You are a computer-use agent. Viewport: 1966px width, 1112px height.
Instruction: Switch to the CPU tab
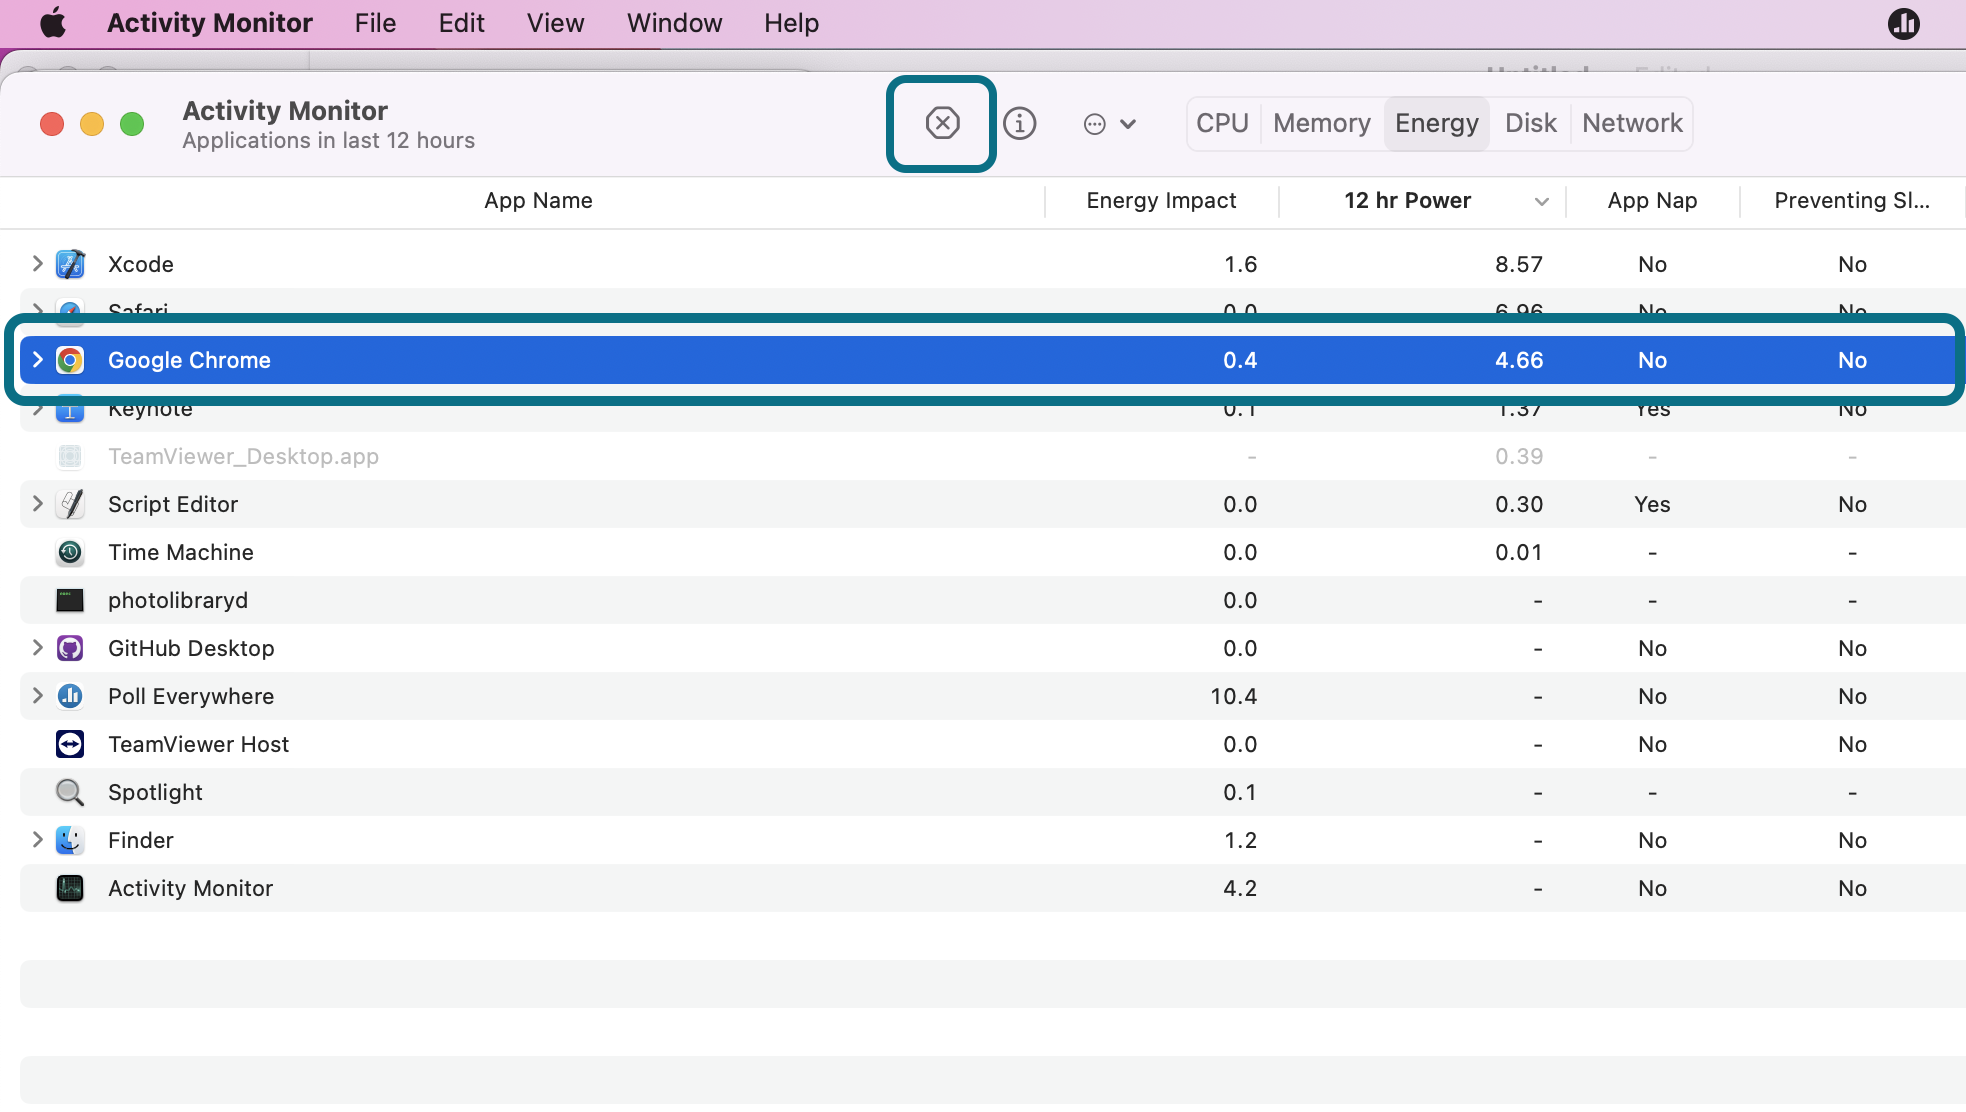click(1222, 123)
